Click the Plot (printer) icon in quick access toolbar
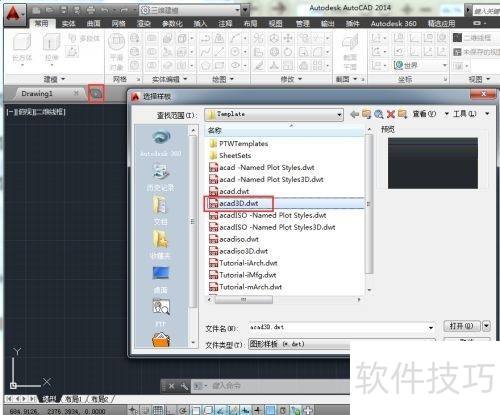Image resolution: width=500 pixels, height=415 pixels. pyautogui.click(x=91, y=10)
